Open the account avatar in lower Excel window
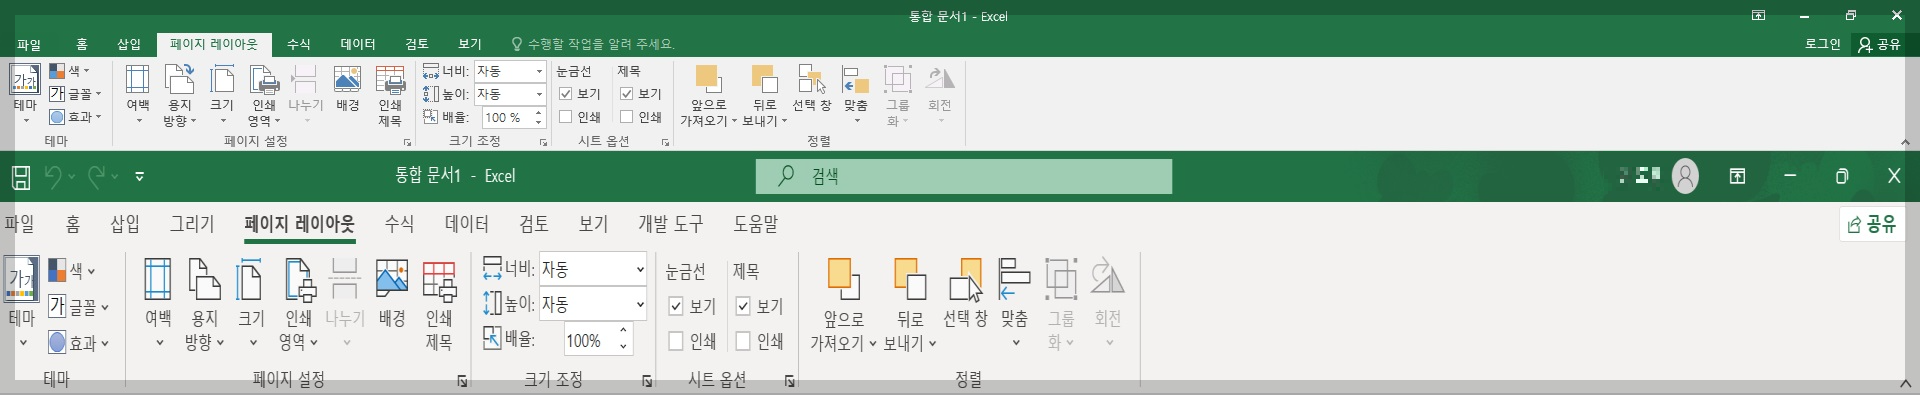1920x395 pixels. (1685, 177)
